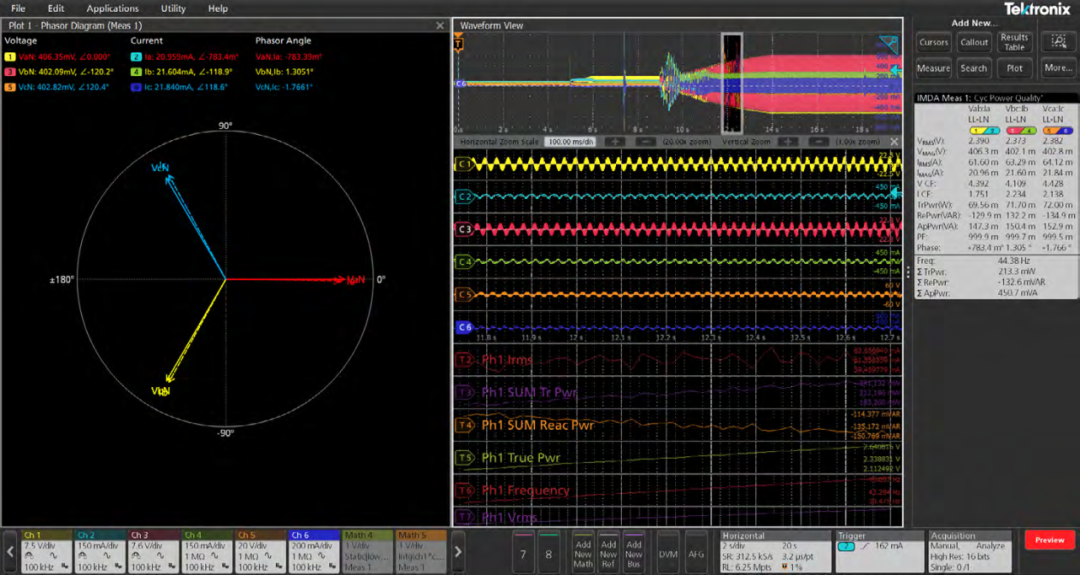Click the T4 Ph1 SUM Reac Pwr trend handle
The image size is (1080, 575).
tap(464, 425)
